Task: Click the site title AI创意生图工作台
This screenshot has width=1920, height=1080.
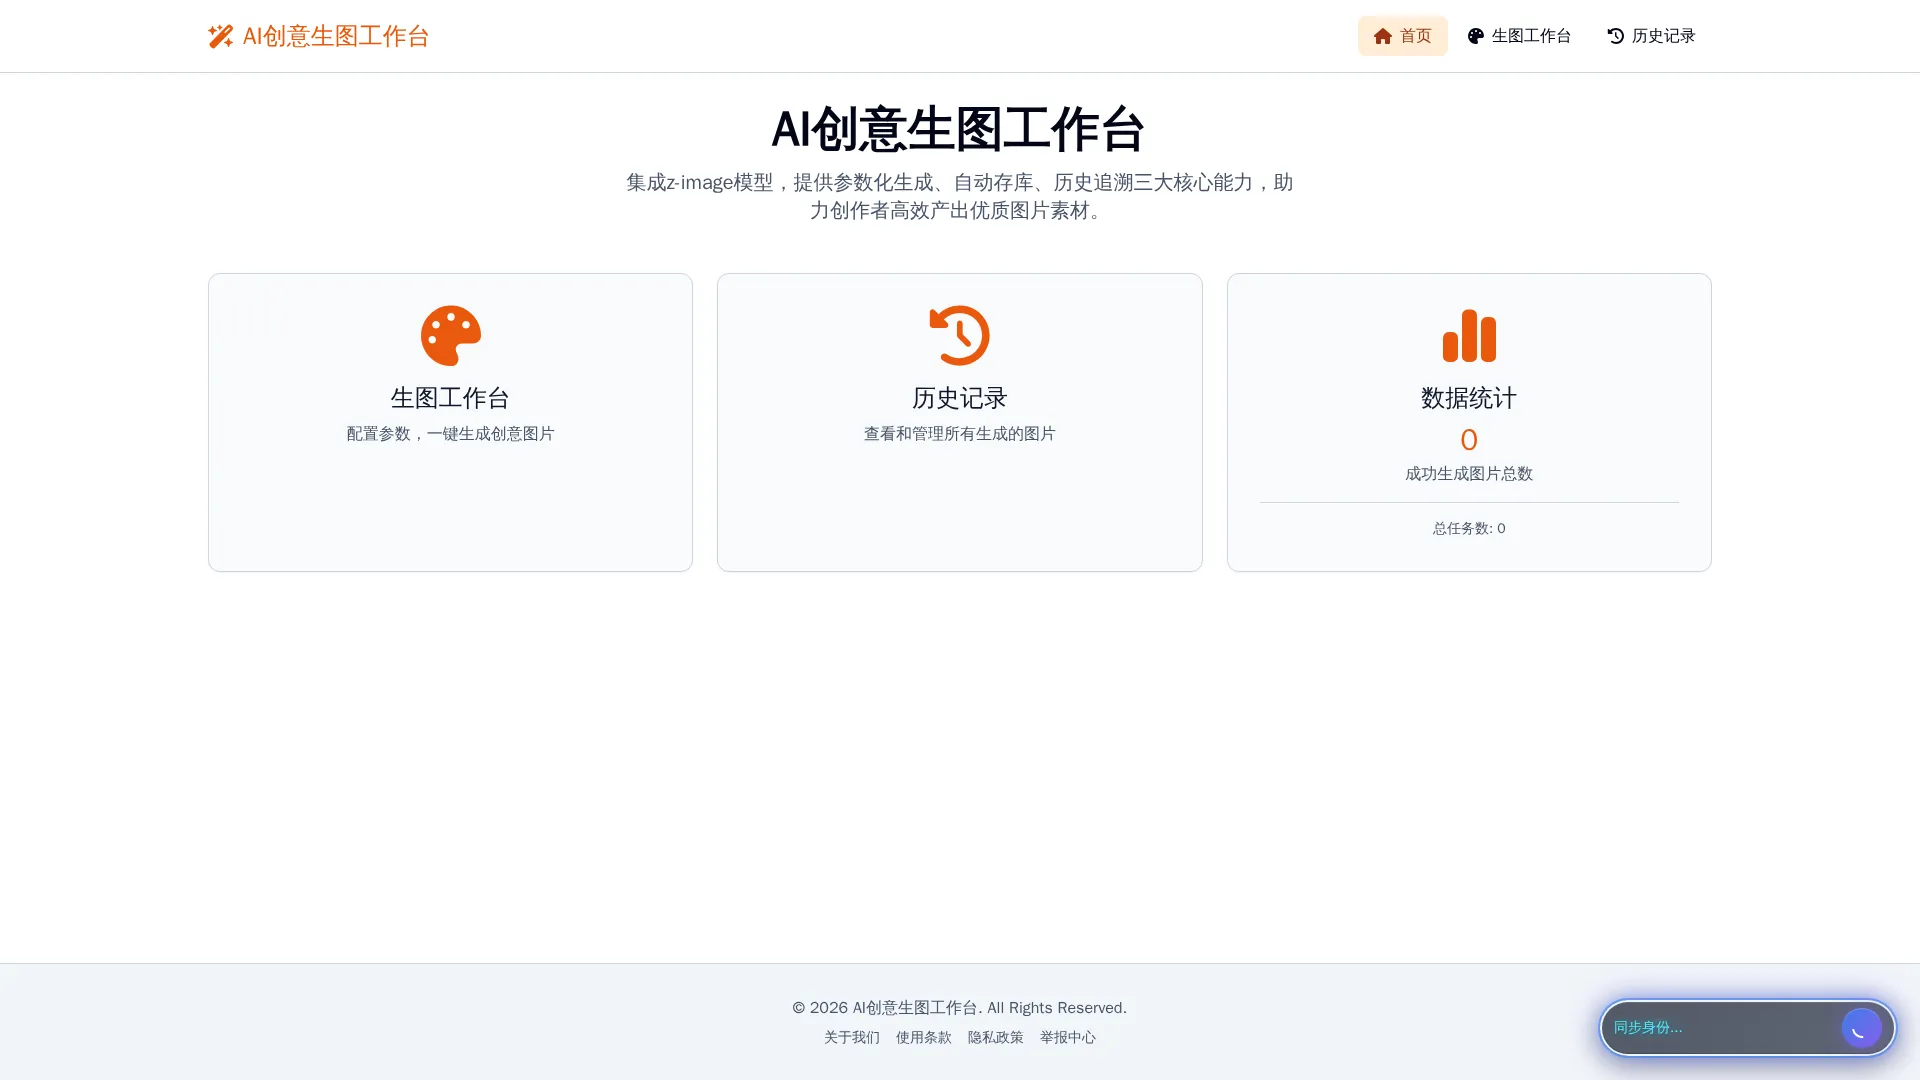Action: (x=335, y=36)
